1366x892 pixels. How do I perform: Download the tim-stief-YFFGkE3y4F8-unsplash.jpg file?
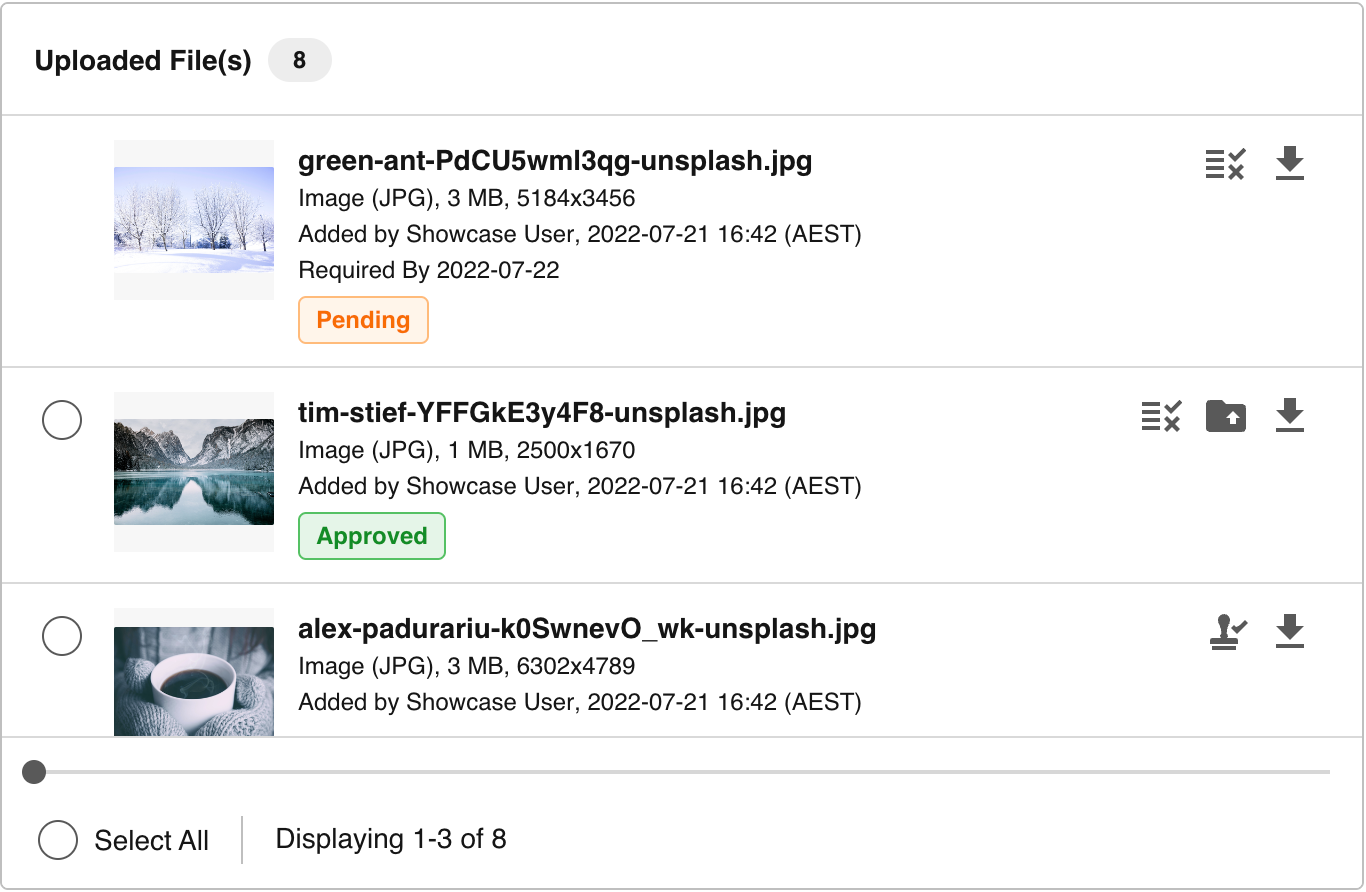coord(1290,415)
